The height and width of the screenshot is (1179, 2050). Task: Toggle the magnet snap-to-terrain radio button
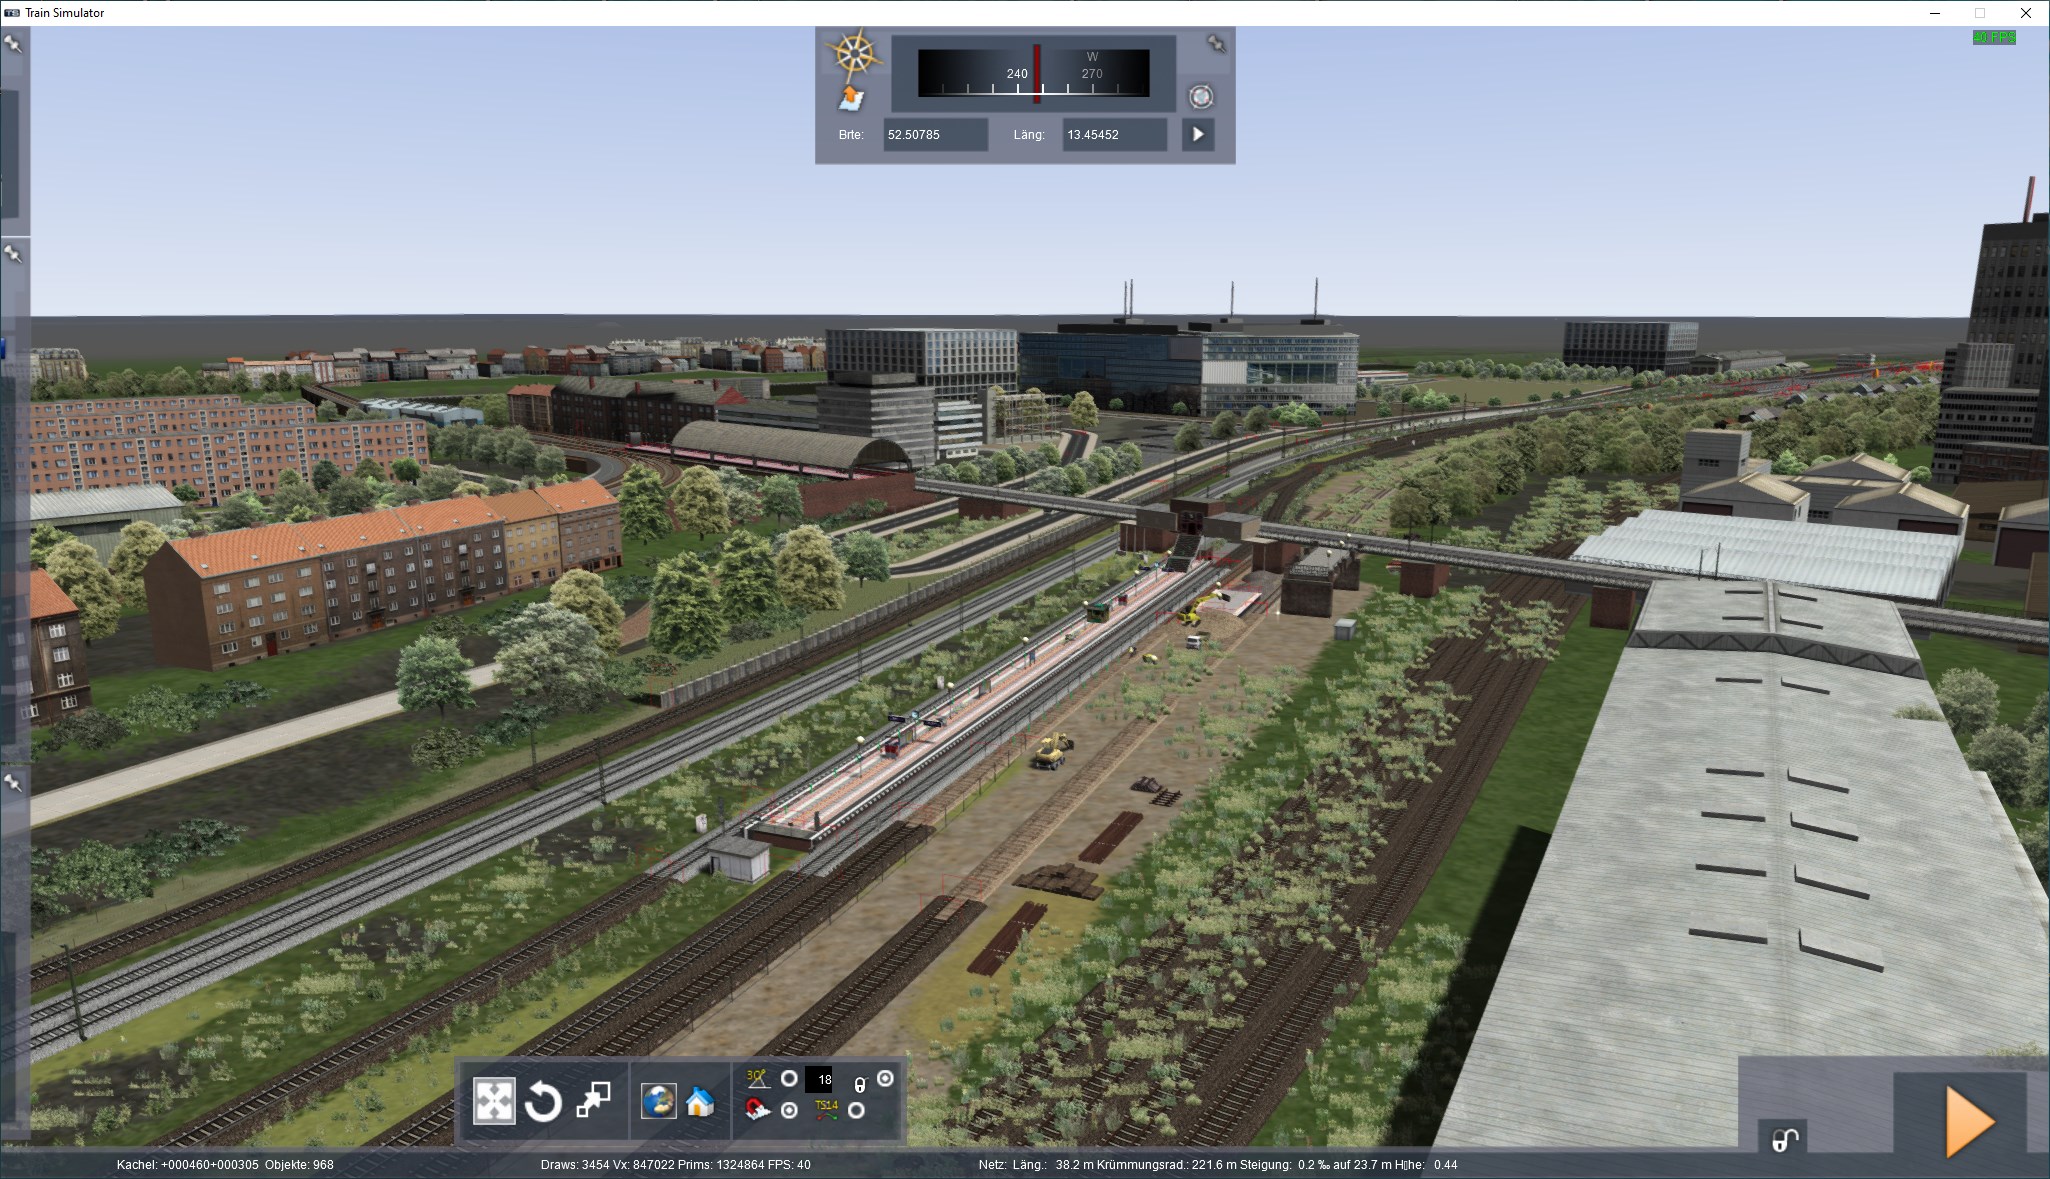(789, 1110)
